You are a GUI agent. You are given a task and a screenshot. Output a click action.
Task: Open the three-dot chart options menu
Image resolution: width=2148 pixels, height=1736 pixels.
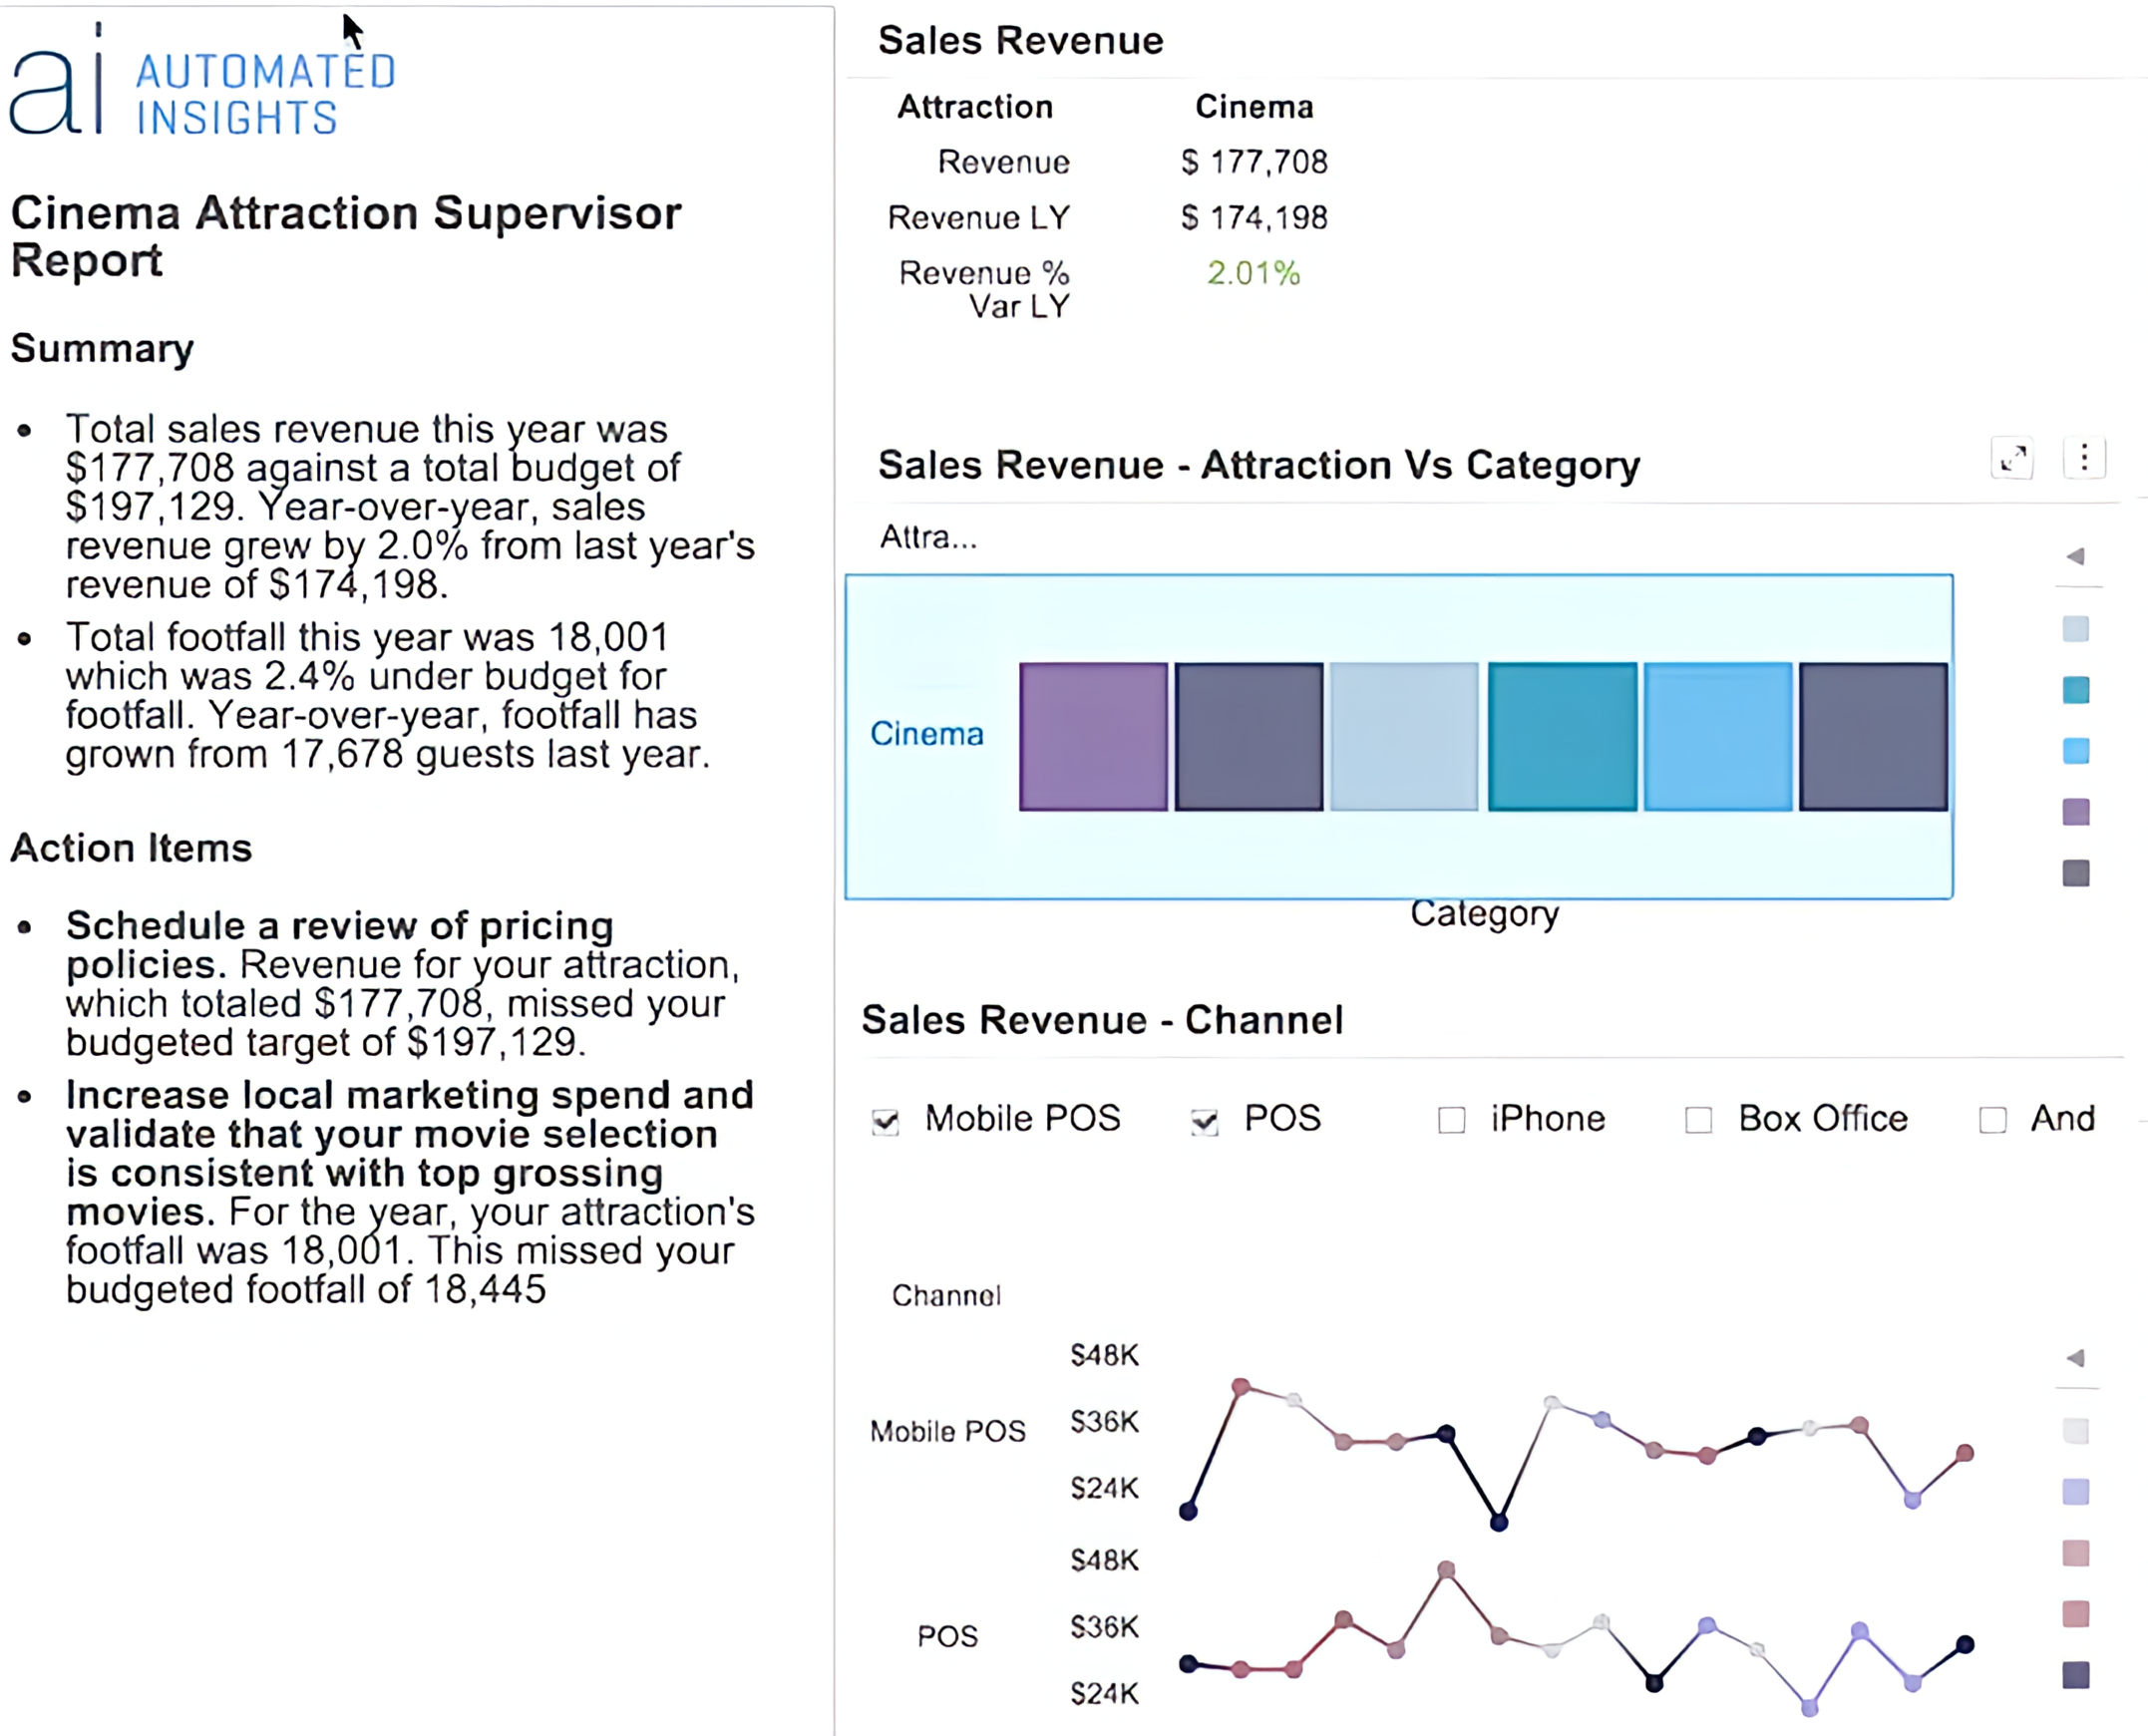[2084, 459]
